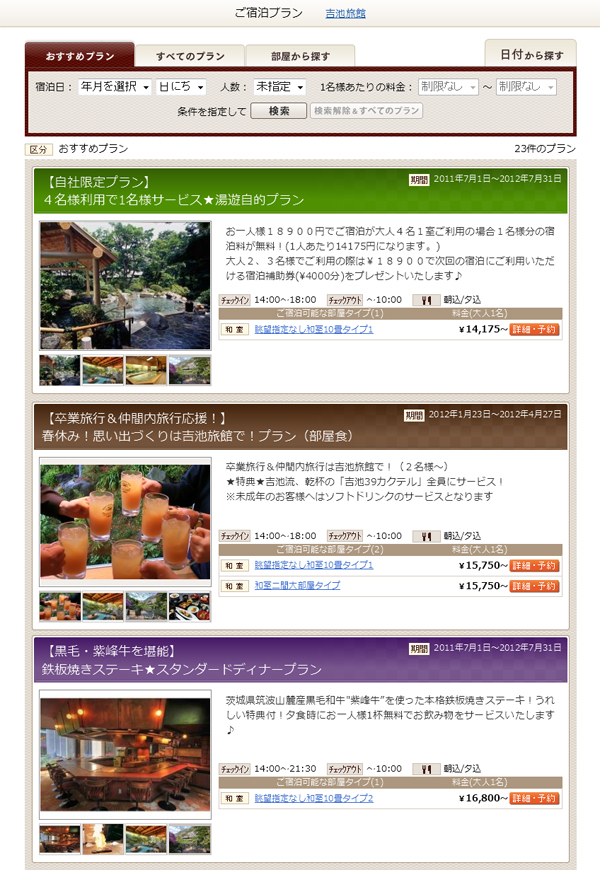The height and width of the screenshot is (870, 600).
Task: Click the 検索 search button
Action: pyautogui.click(x=279, y=111)
